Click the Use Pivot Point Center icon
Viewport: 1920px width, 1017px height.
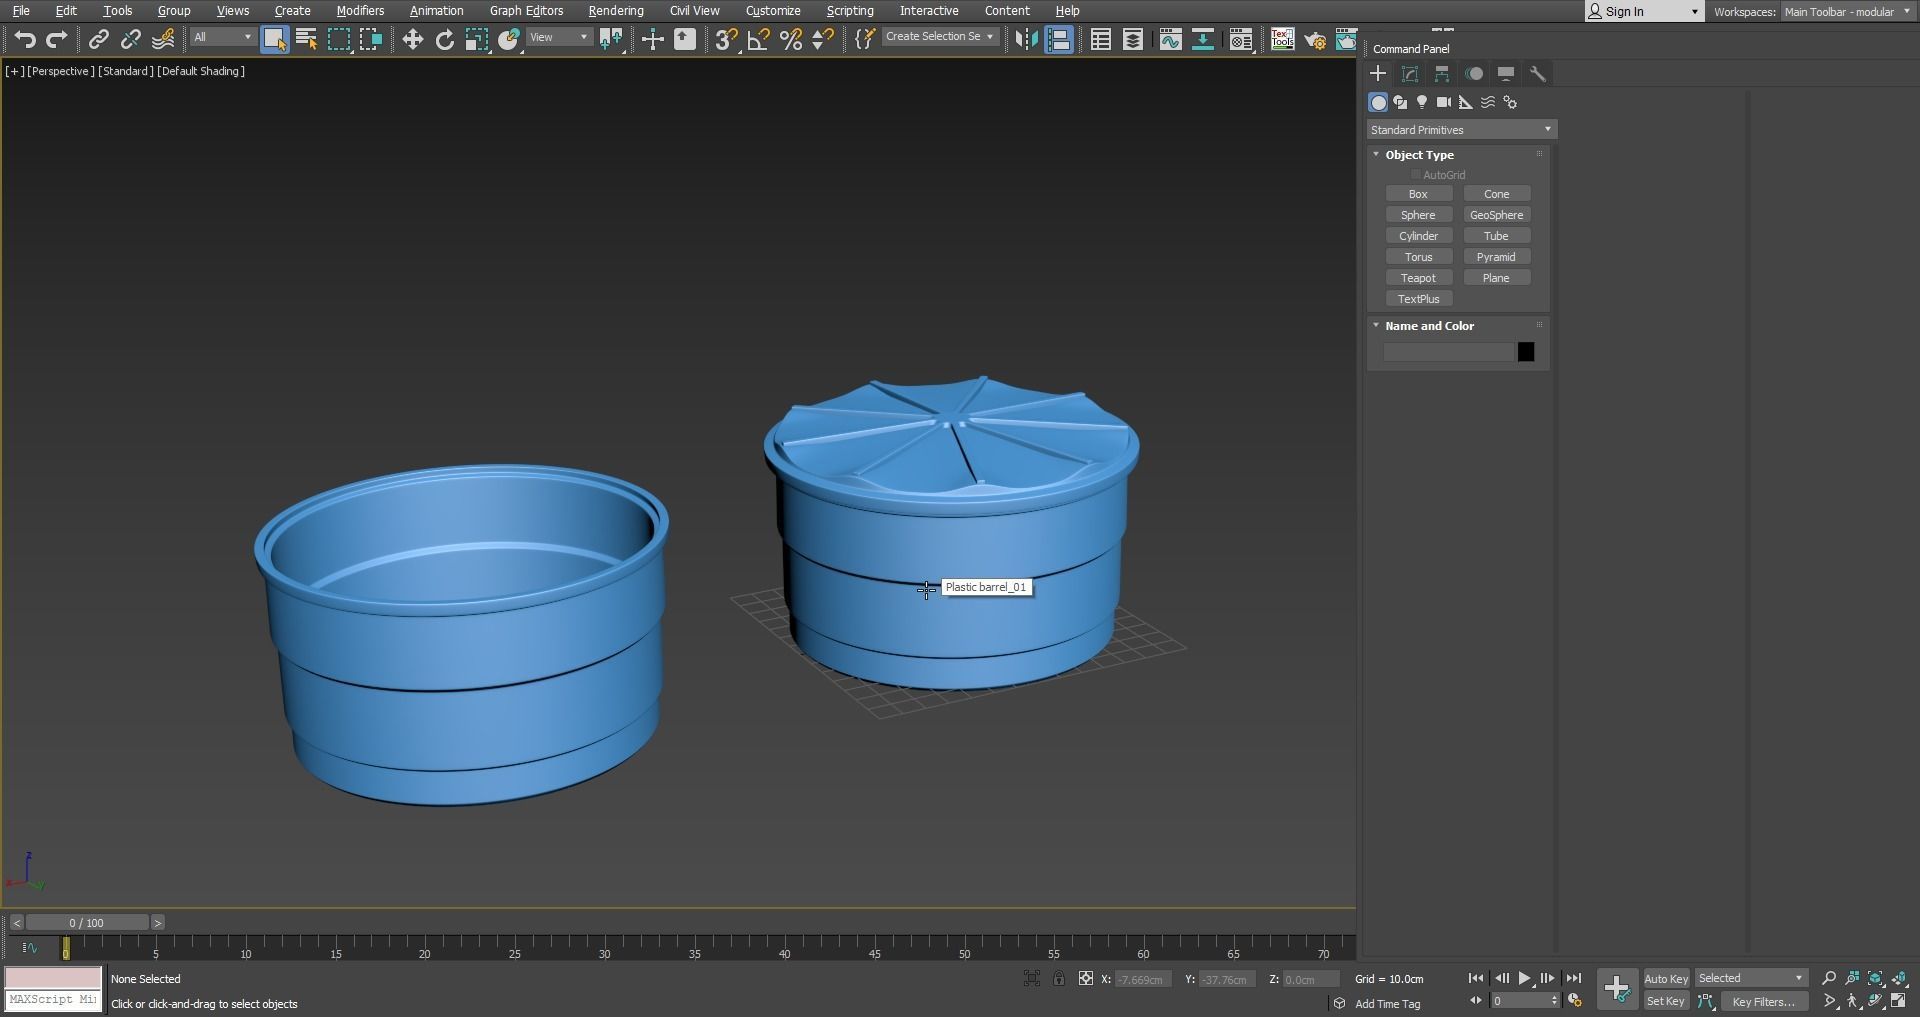tap(611, 39)
